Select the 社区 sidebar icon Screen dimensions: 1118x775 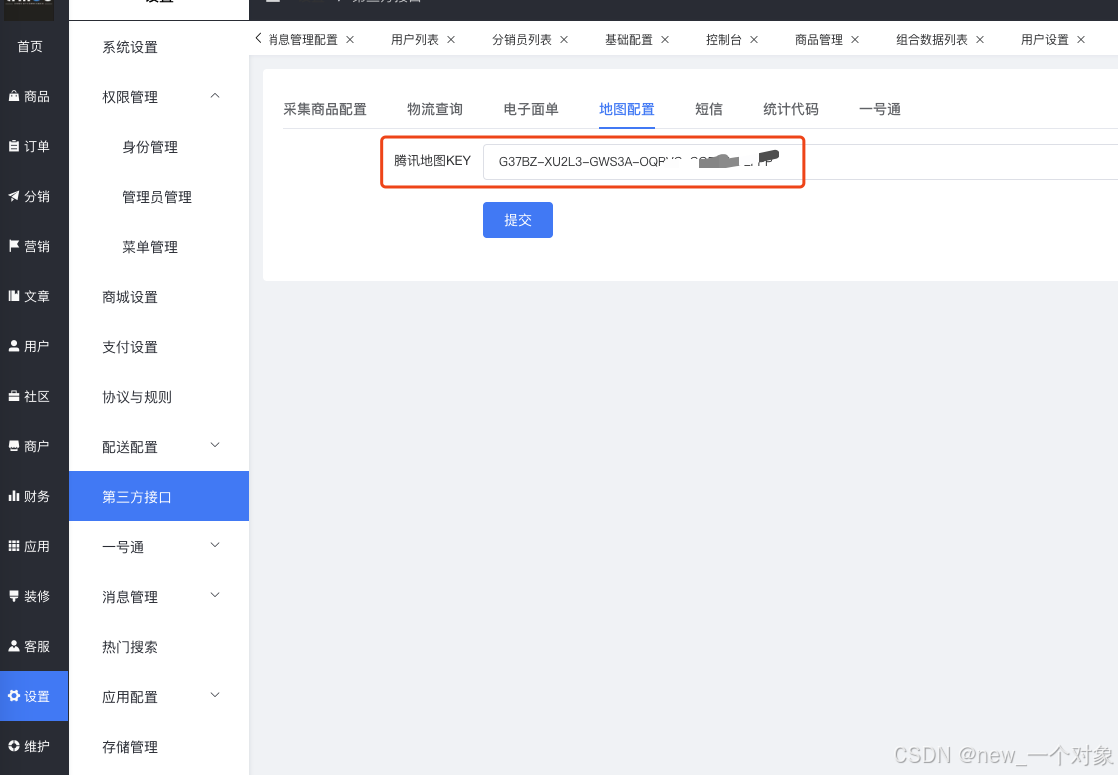[33, 396]
